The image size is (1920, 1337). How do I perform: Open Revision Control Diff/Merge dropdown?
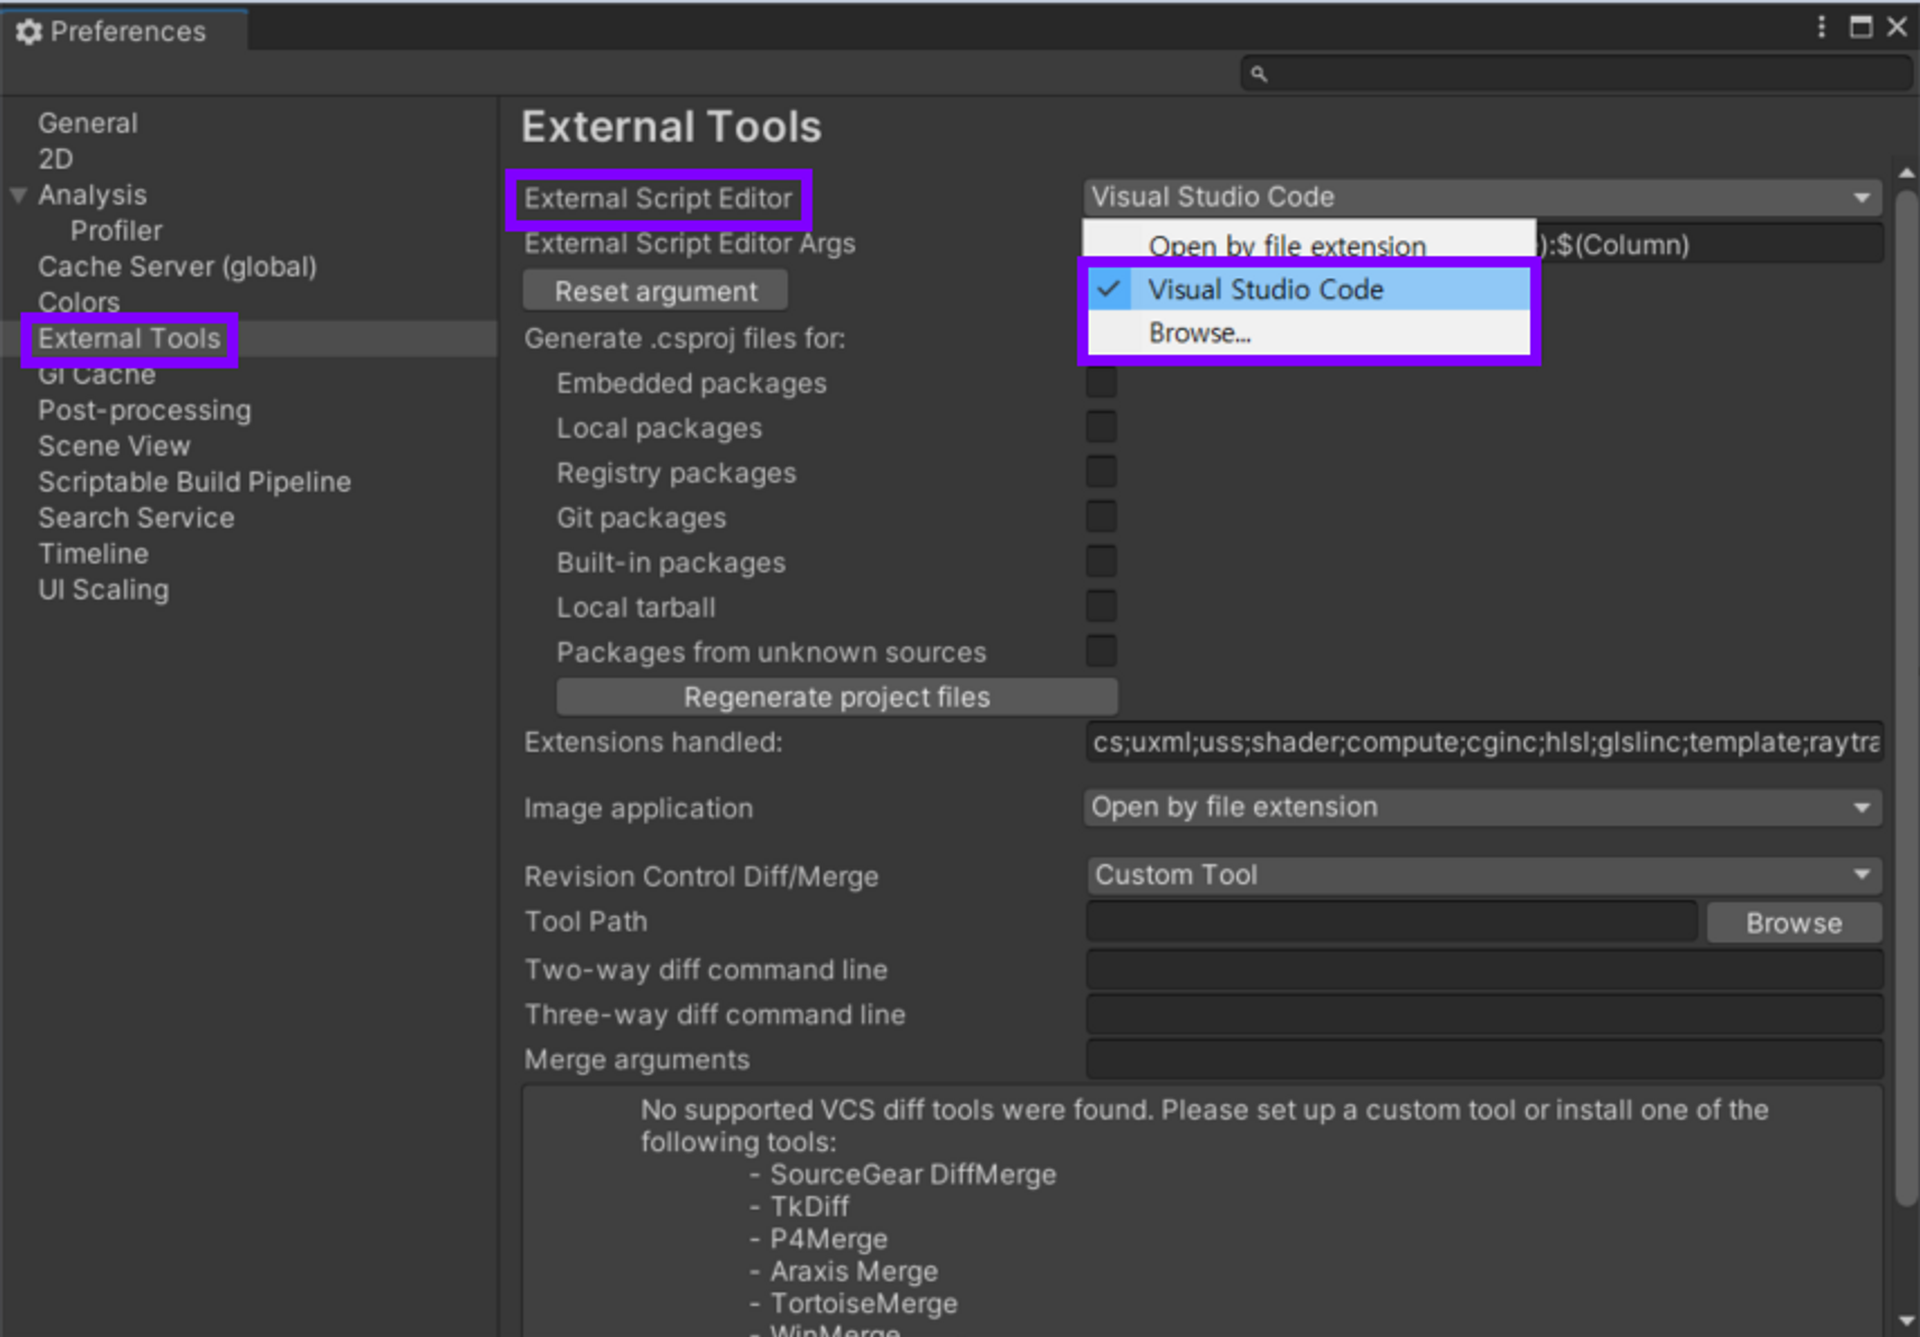[1483, 876]
